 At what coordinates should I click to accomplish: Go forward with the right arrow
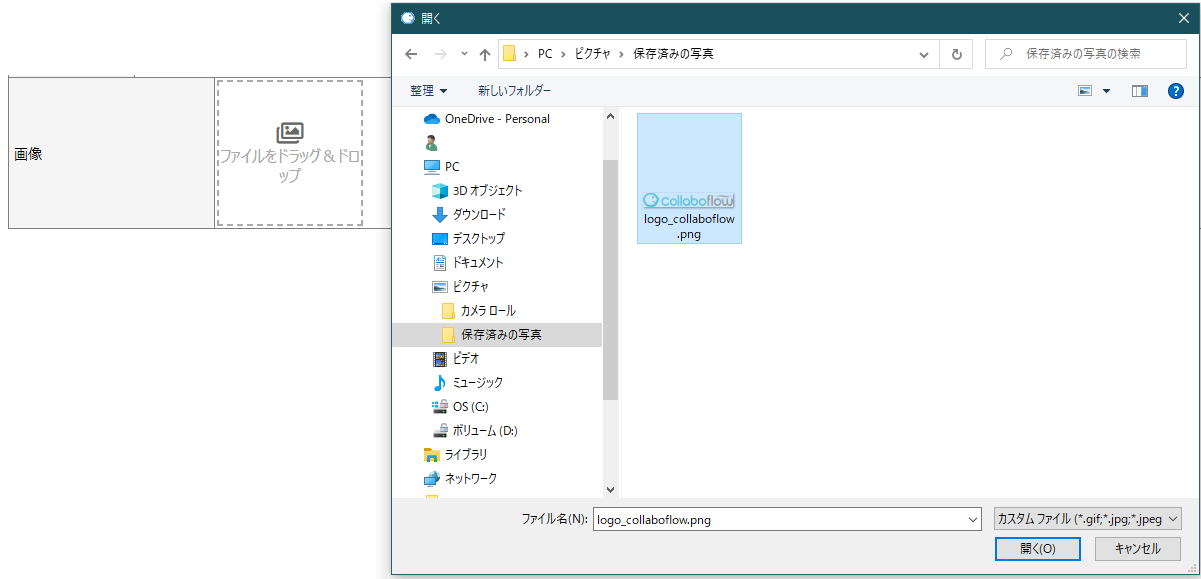[440, 54]
